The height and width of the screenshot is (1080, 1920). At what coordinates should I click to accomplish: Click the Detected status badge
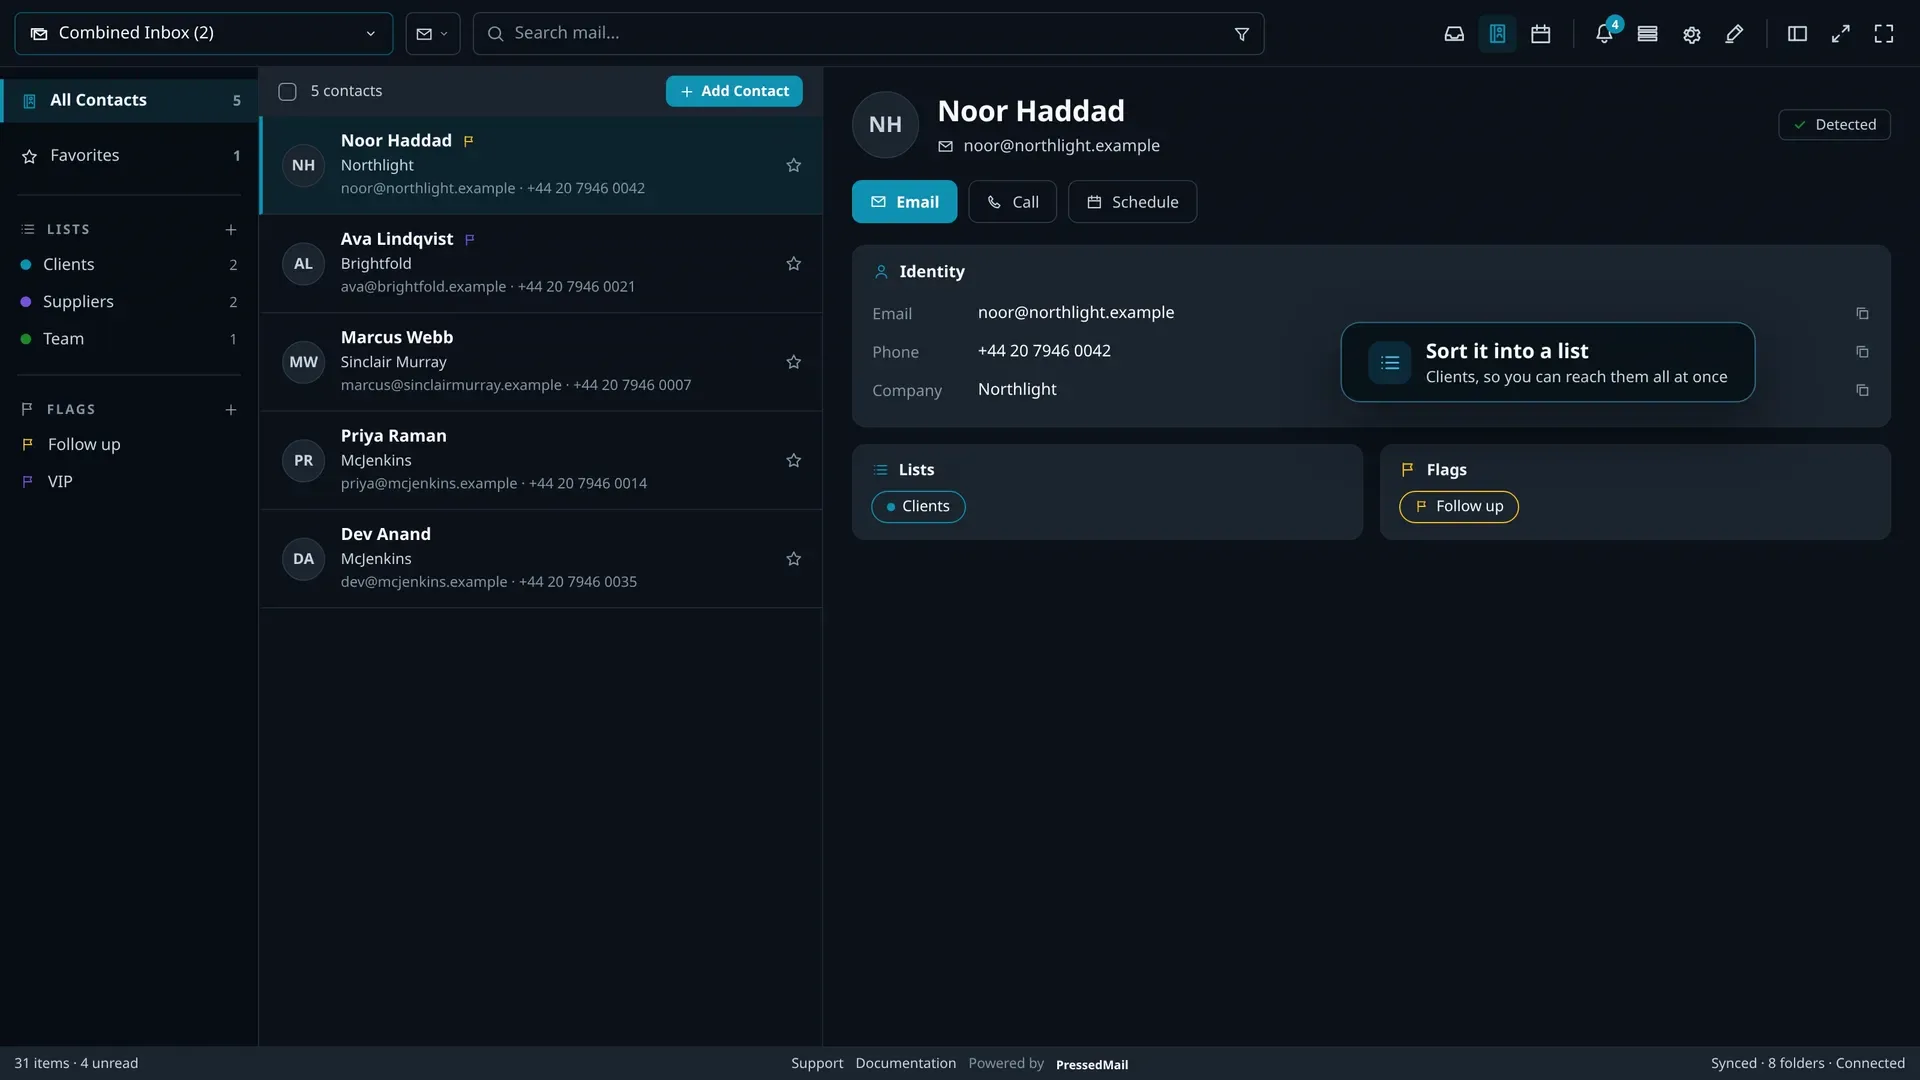pyautogui.click(x=1834, y=125)
